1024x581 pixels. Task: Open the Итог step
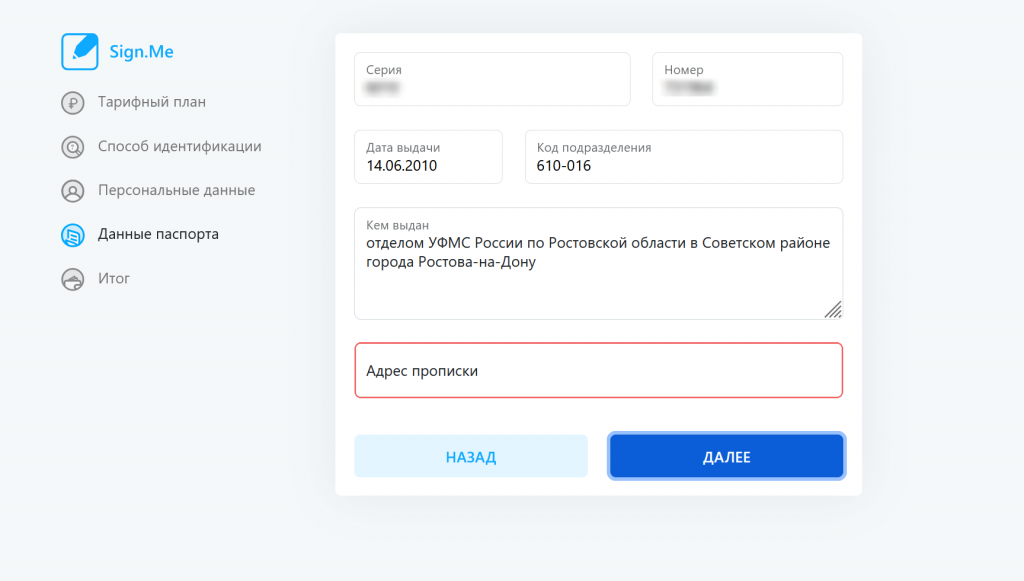[x=114, y=278]
